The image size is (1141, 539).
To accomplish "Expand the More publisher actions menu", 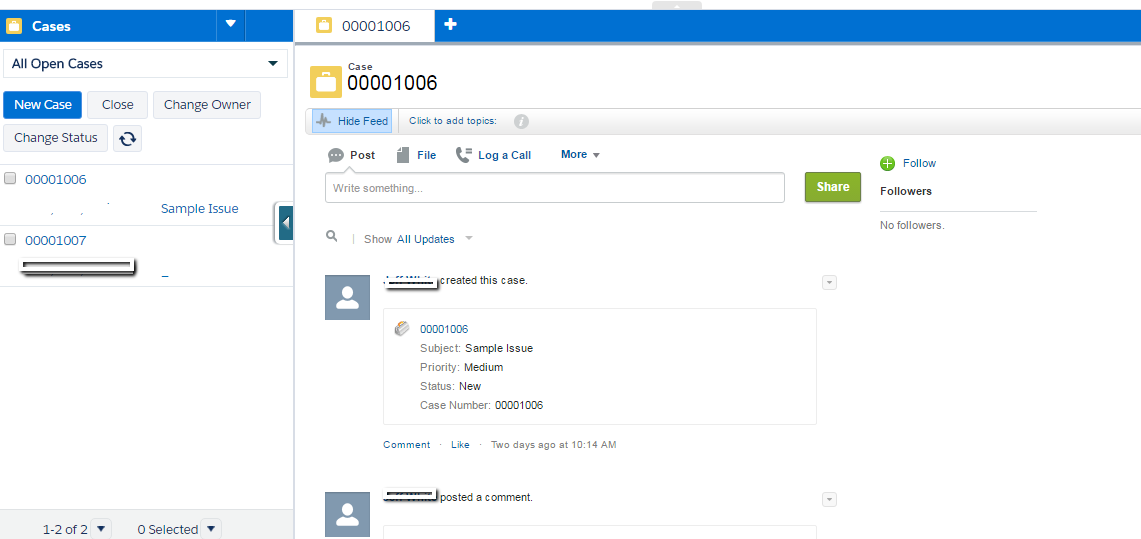I will pos(580,154).
